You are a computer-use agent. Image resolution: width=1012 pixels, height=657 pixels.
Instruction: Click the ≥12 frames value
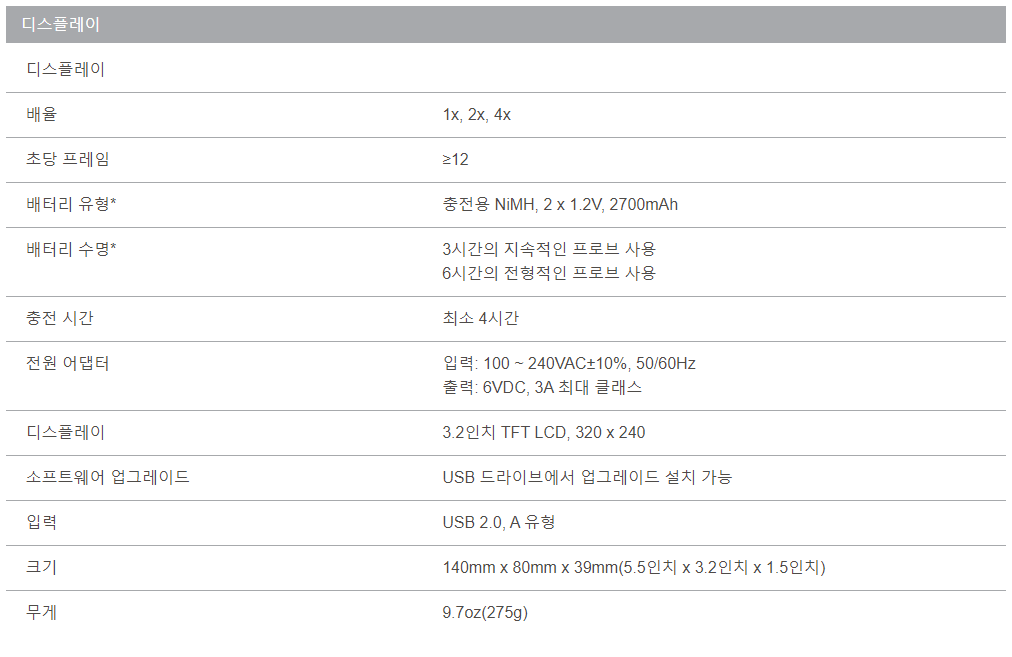point(455,160)
